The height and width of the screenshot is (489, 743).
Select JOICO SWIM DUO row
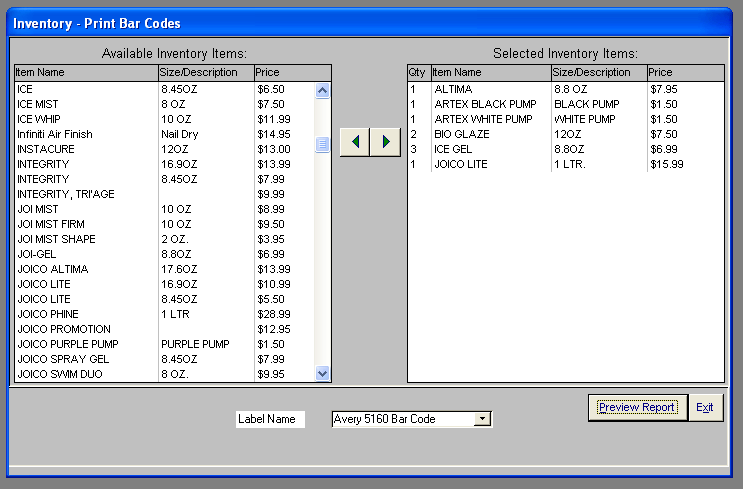165,374
